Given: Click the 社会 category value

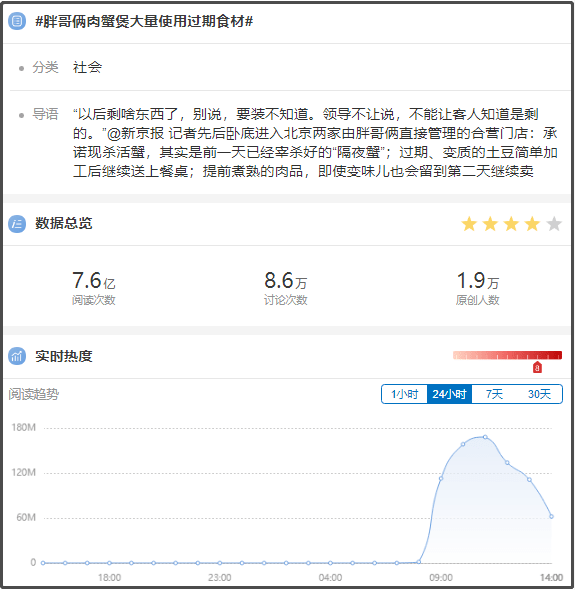Looking at the screenshot, I should point(87,68).
